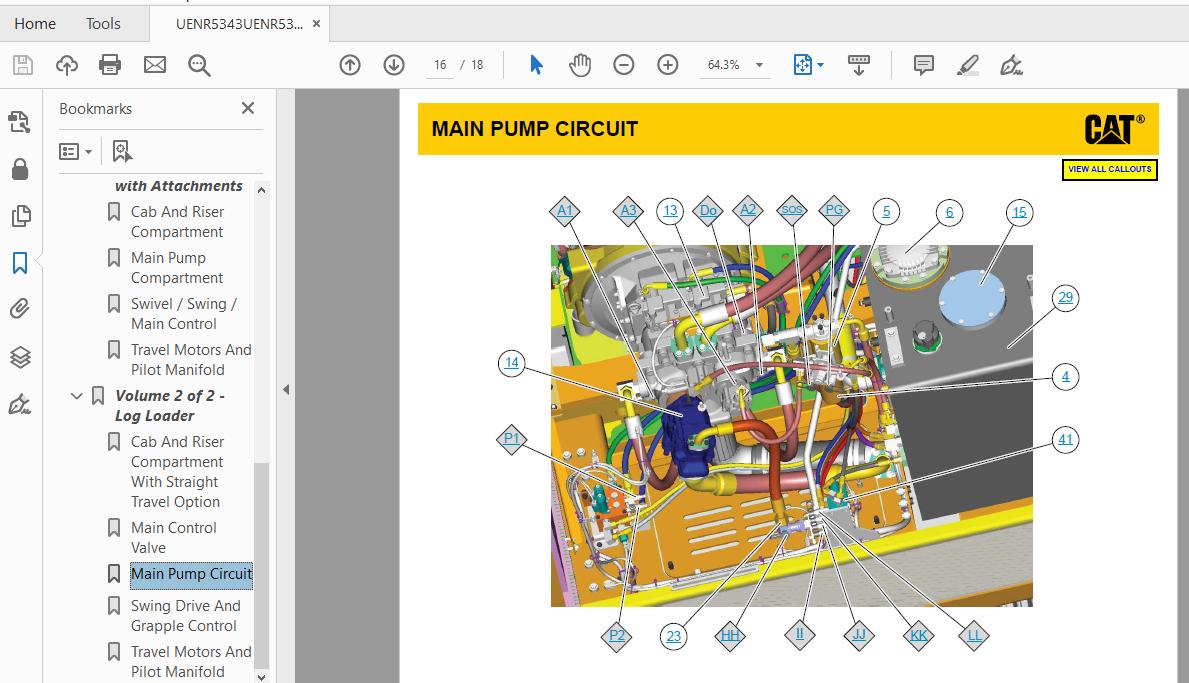
Task: Add new bookmark icon in Bookmarks panel
Action: tap(121, 151)
